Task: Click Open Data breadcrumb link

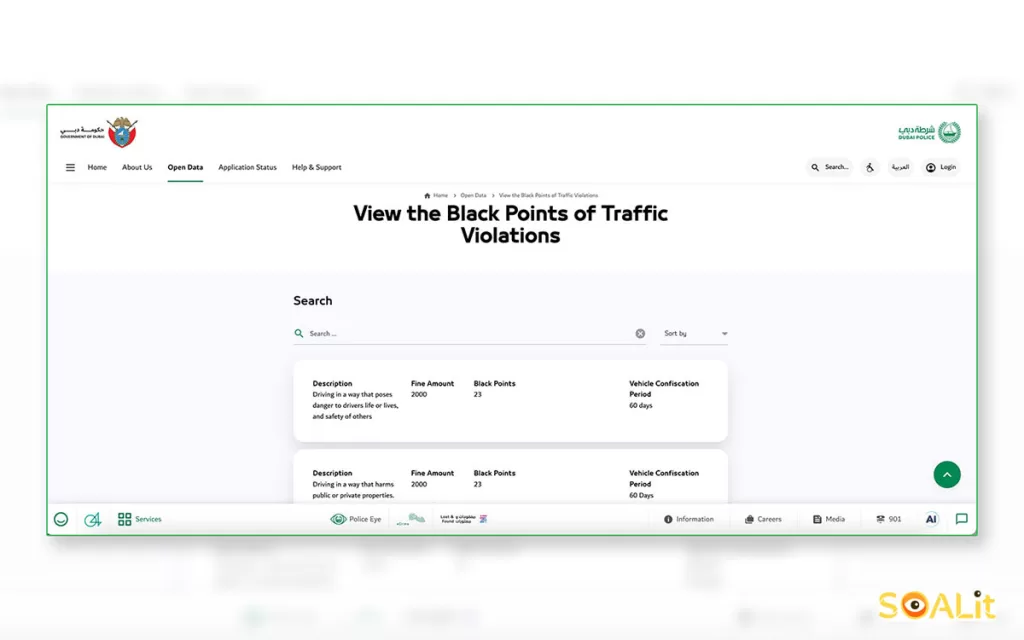Action: (x=473, y=196)
